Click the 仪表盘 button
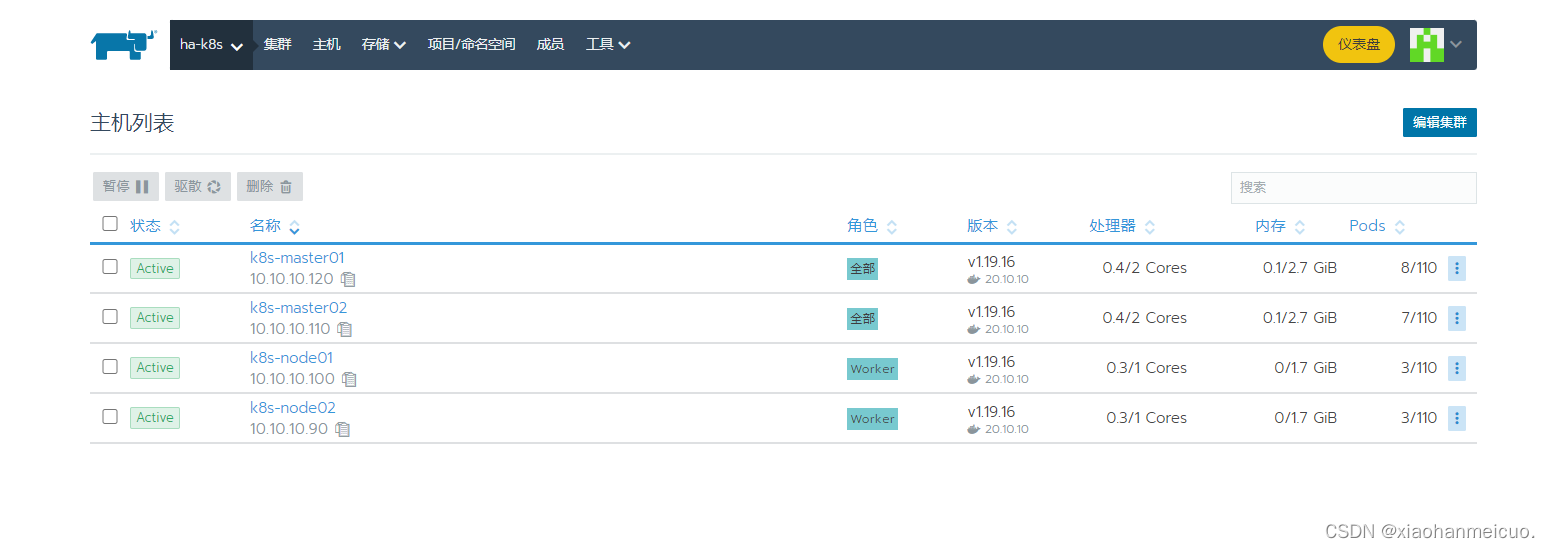Viewport: 1550px width, 548px height. [1359, 45]
